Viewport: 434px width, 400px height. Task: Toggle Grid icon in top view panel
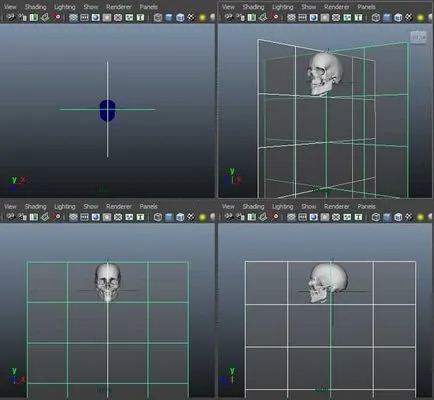[73, 17]
